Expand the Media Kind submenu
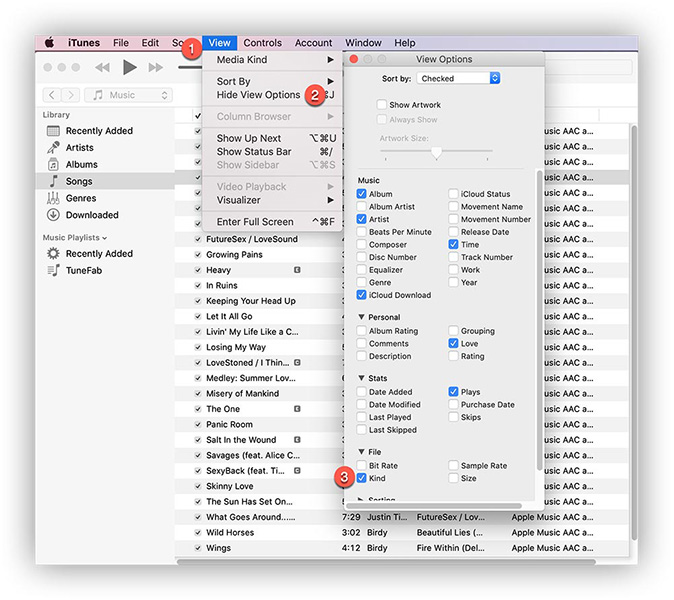674x600 pixels. (272, 60)
